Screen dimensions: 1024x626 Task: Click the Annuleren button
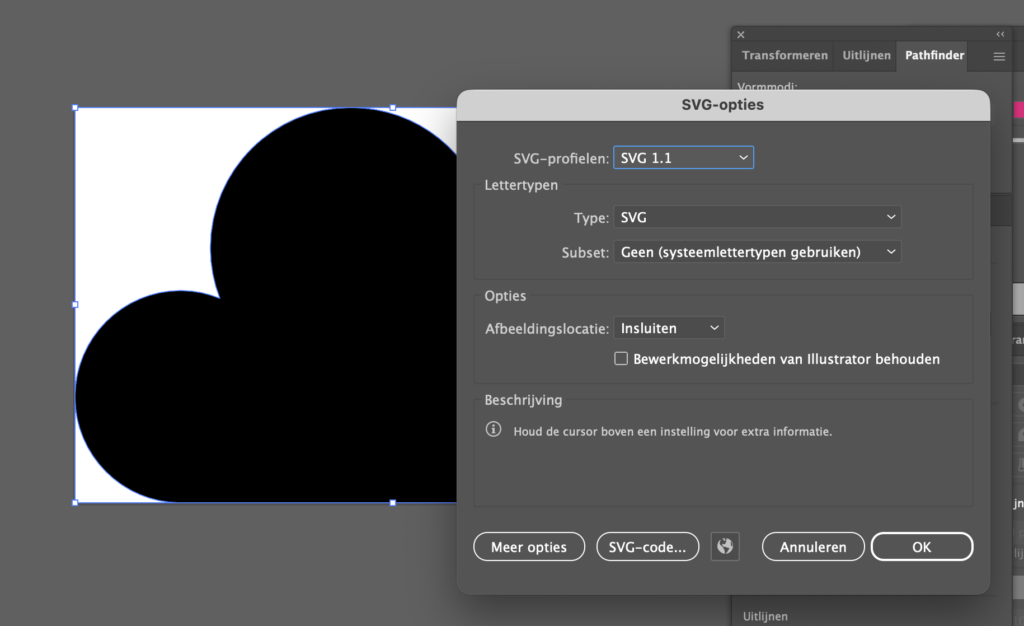point(813,547)
